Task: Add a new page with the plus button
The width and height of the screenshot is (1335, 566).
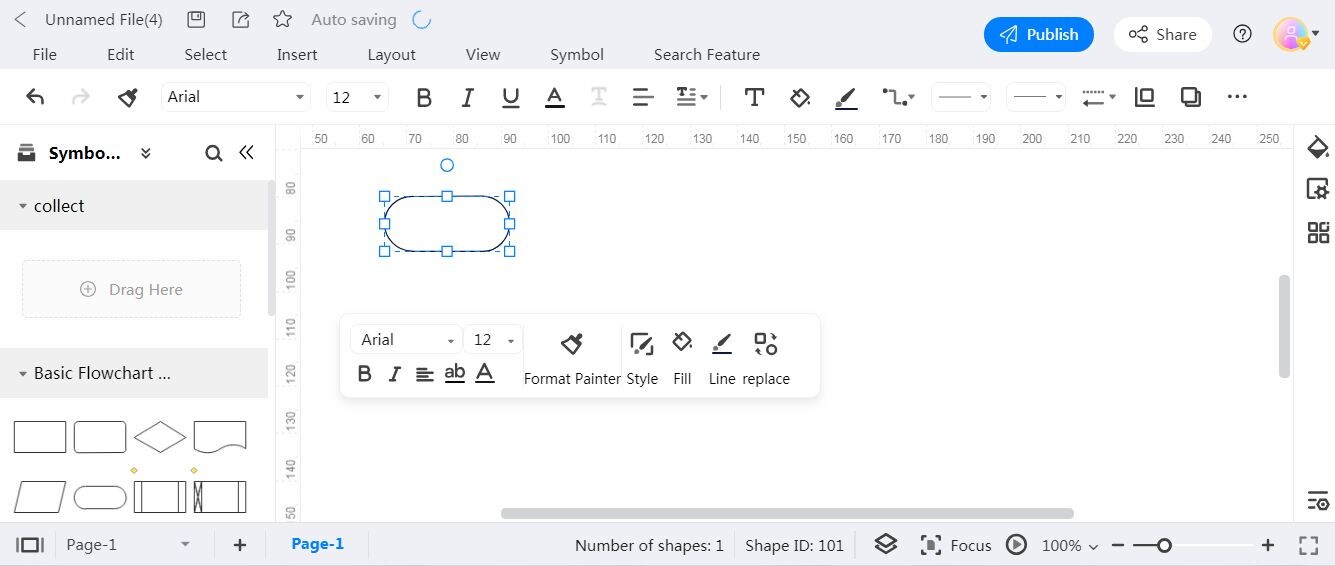Action: pyautogui.click(x=240, y=545)
